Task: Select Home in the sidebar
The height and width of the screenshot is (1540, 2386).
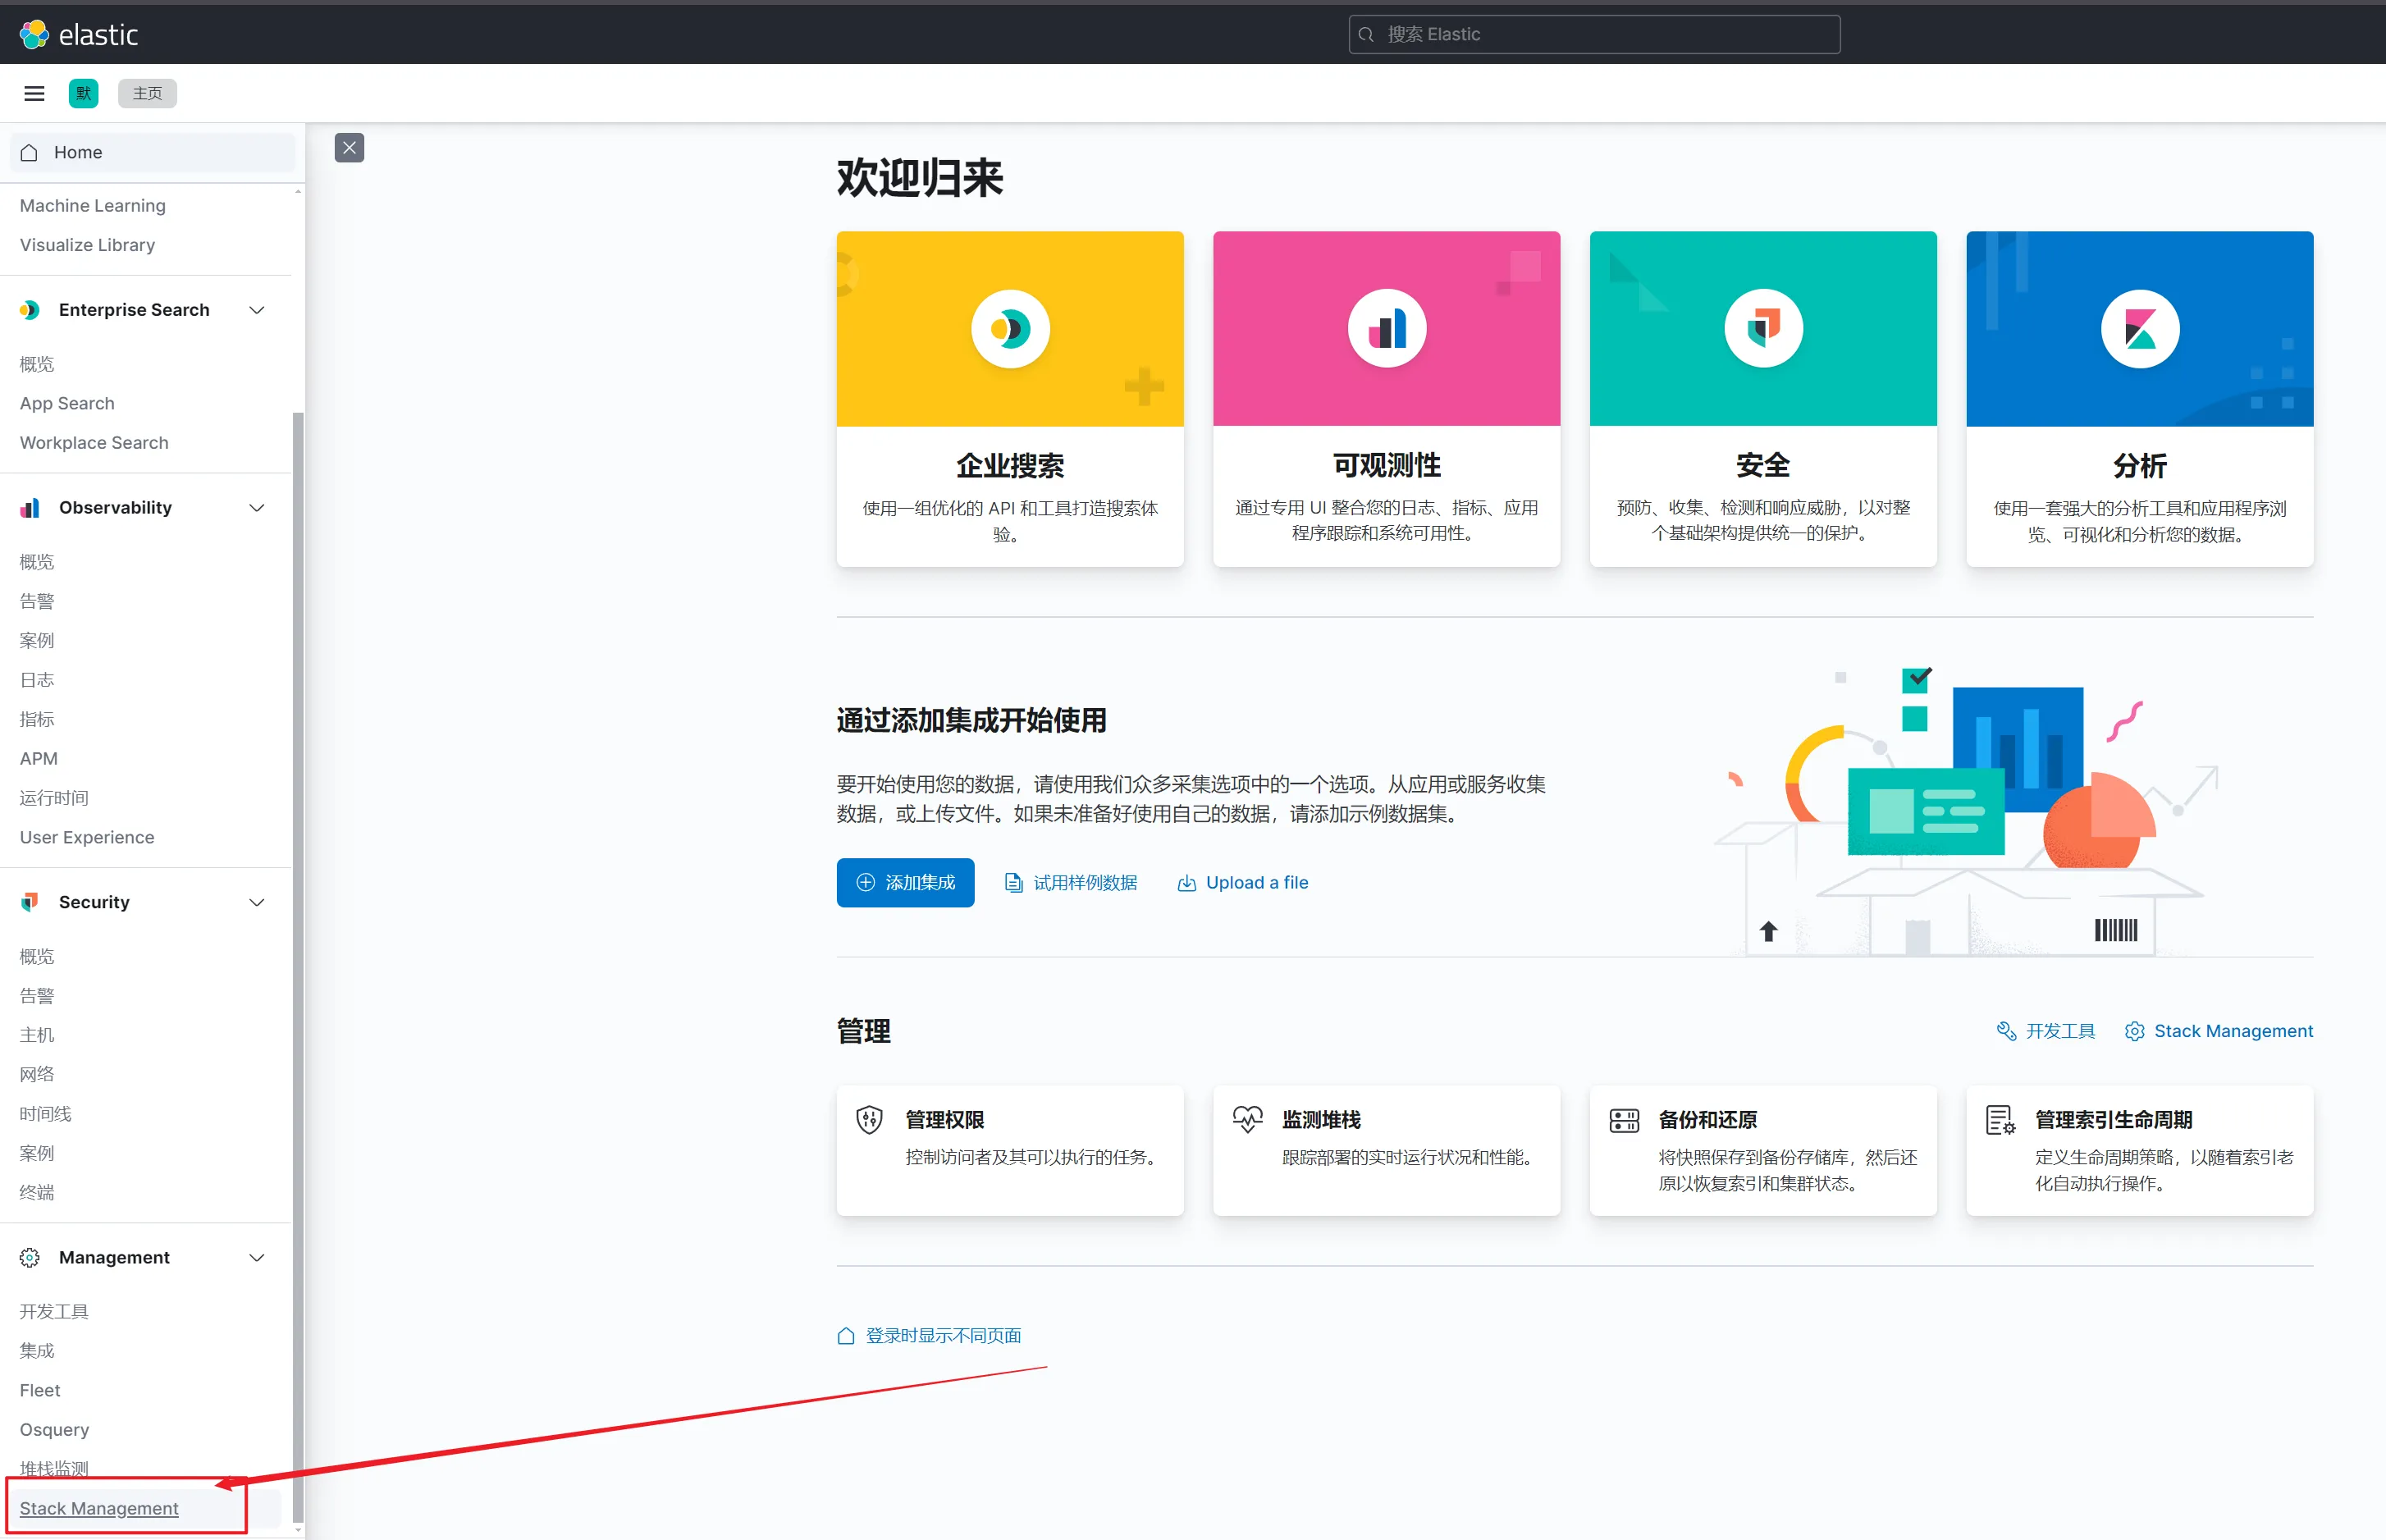Action: click(x=78, y=152)
